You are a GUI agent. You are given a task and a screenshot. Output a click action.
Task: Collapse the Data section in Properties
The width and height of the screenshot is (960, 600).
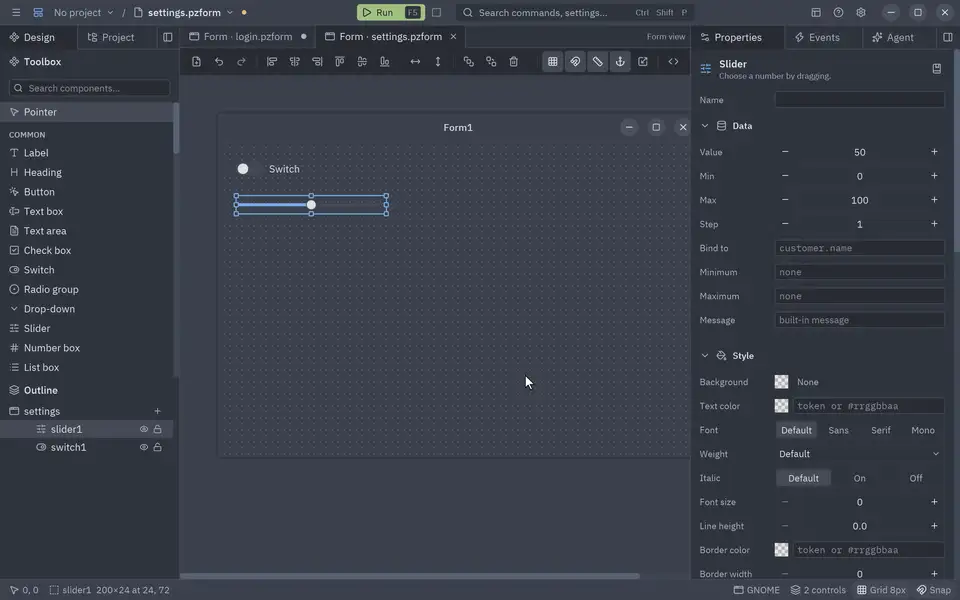click(705, 126)
